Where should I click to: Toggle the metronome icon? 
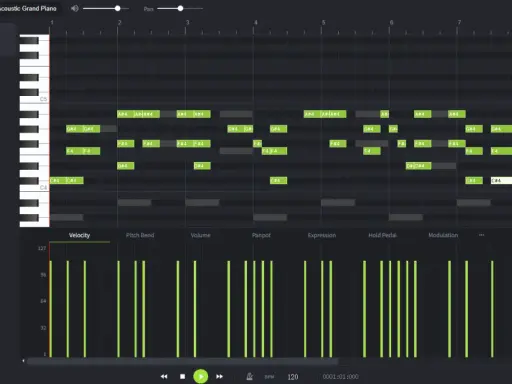(249, 376)
